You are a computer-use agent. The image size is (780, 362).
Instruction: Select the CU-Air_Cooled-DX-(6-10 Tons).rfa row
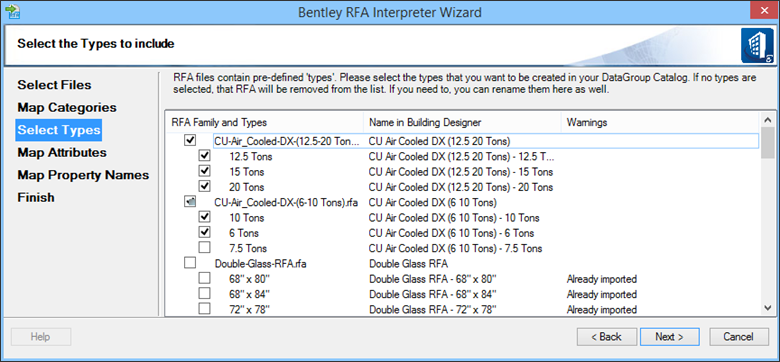point(462,202)
